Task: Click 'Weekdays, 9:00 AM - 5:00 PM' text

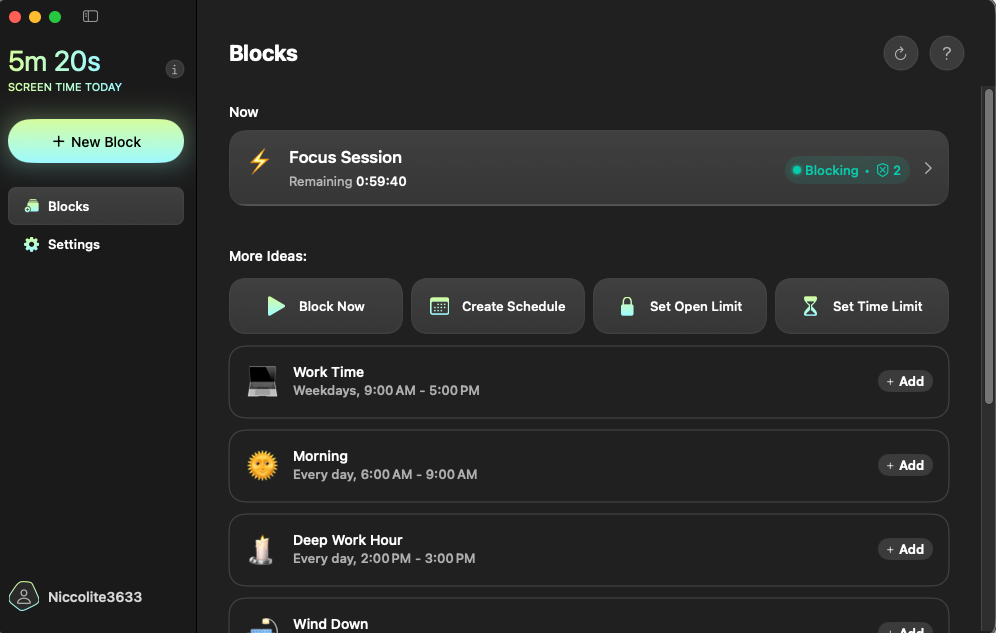Action: coord(386,390)
